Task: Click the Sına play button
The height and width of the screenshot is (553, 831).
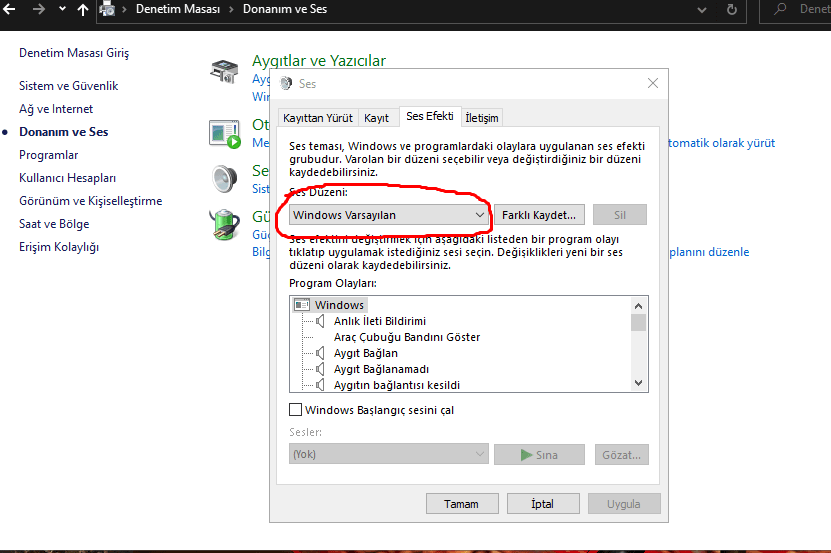Action: coord(539,454)
